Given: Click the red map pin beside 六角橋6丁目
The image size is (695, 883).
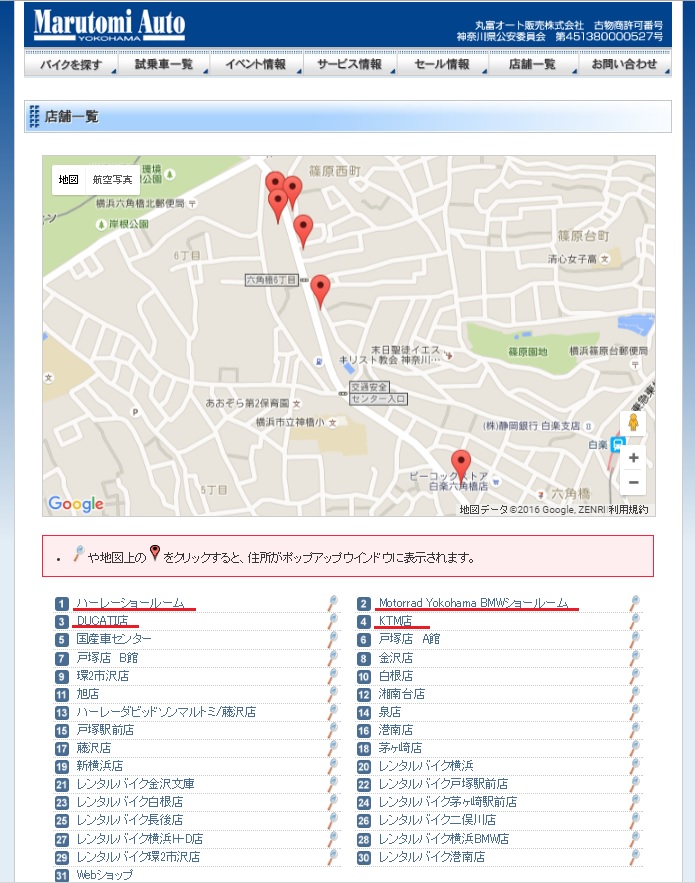Looking at the screenshot, I should (320, 291).
